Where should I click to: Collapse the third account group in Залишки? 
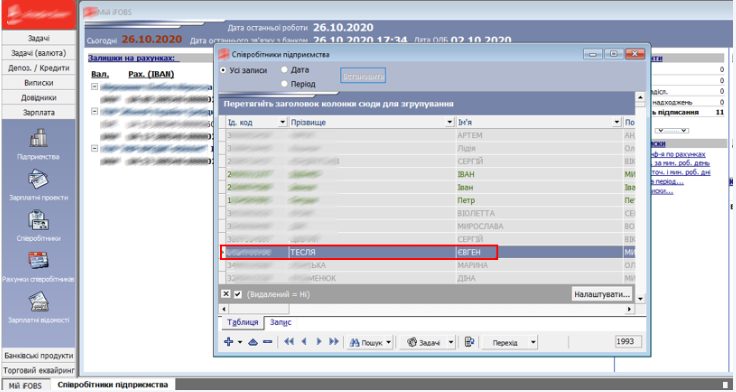pos(94,148)
